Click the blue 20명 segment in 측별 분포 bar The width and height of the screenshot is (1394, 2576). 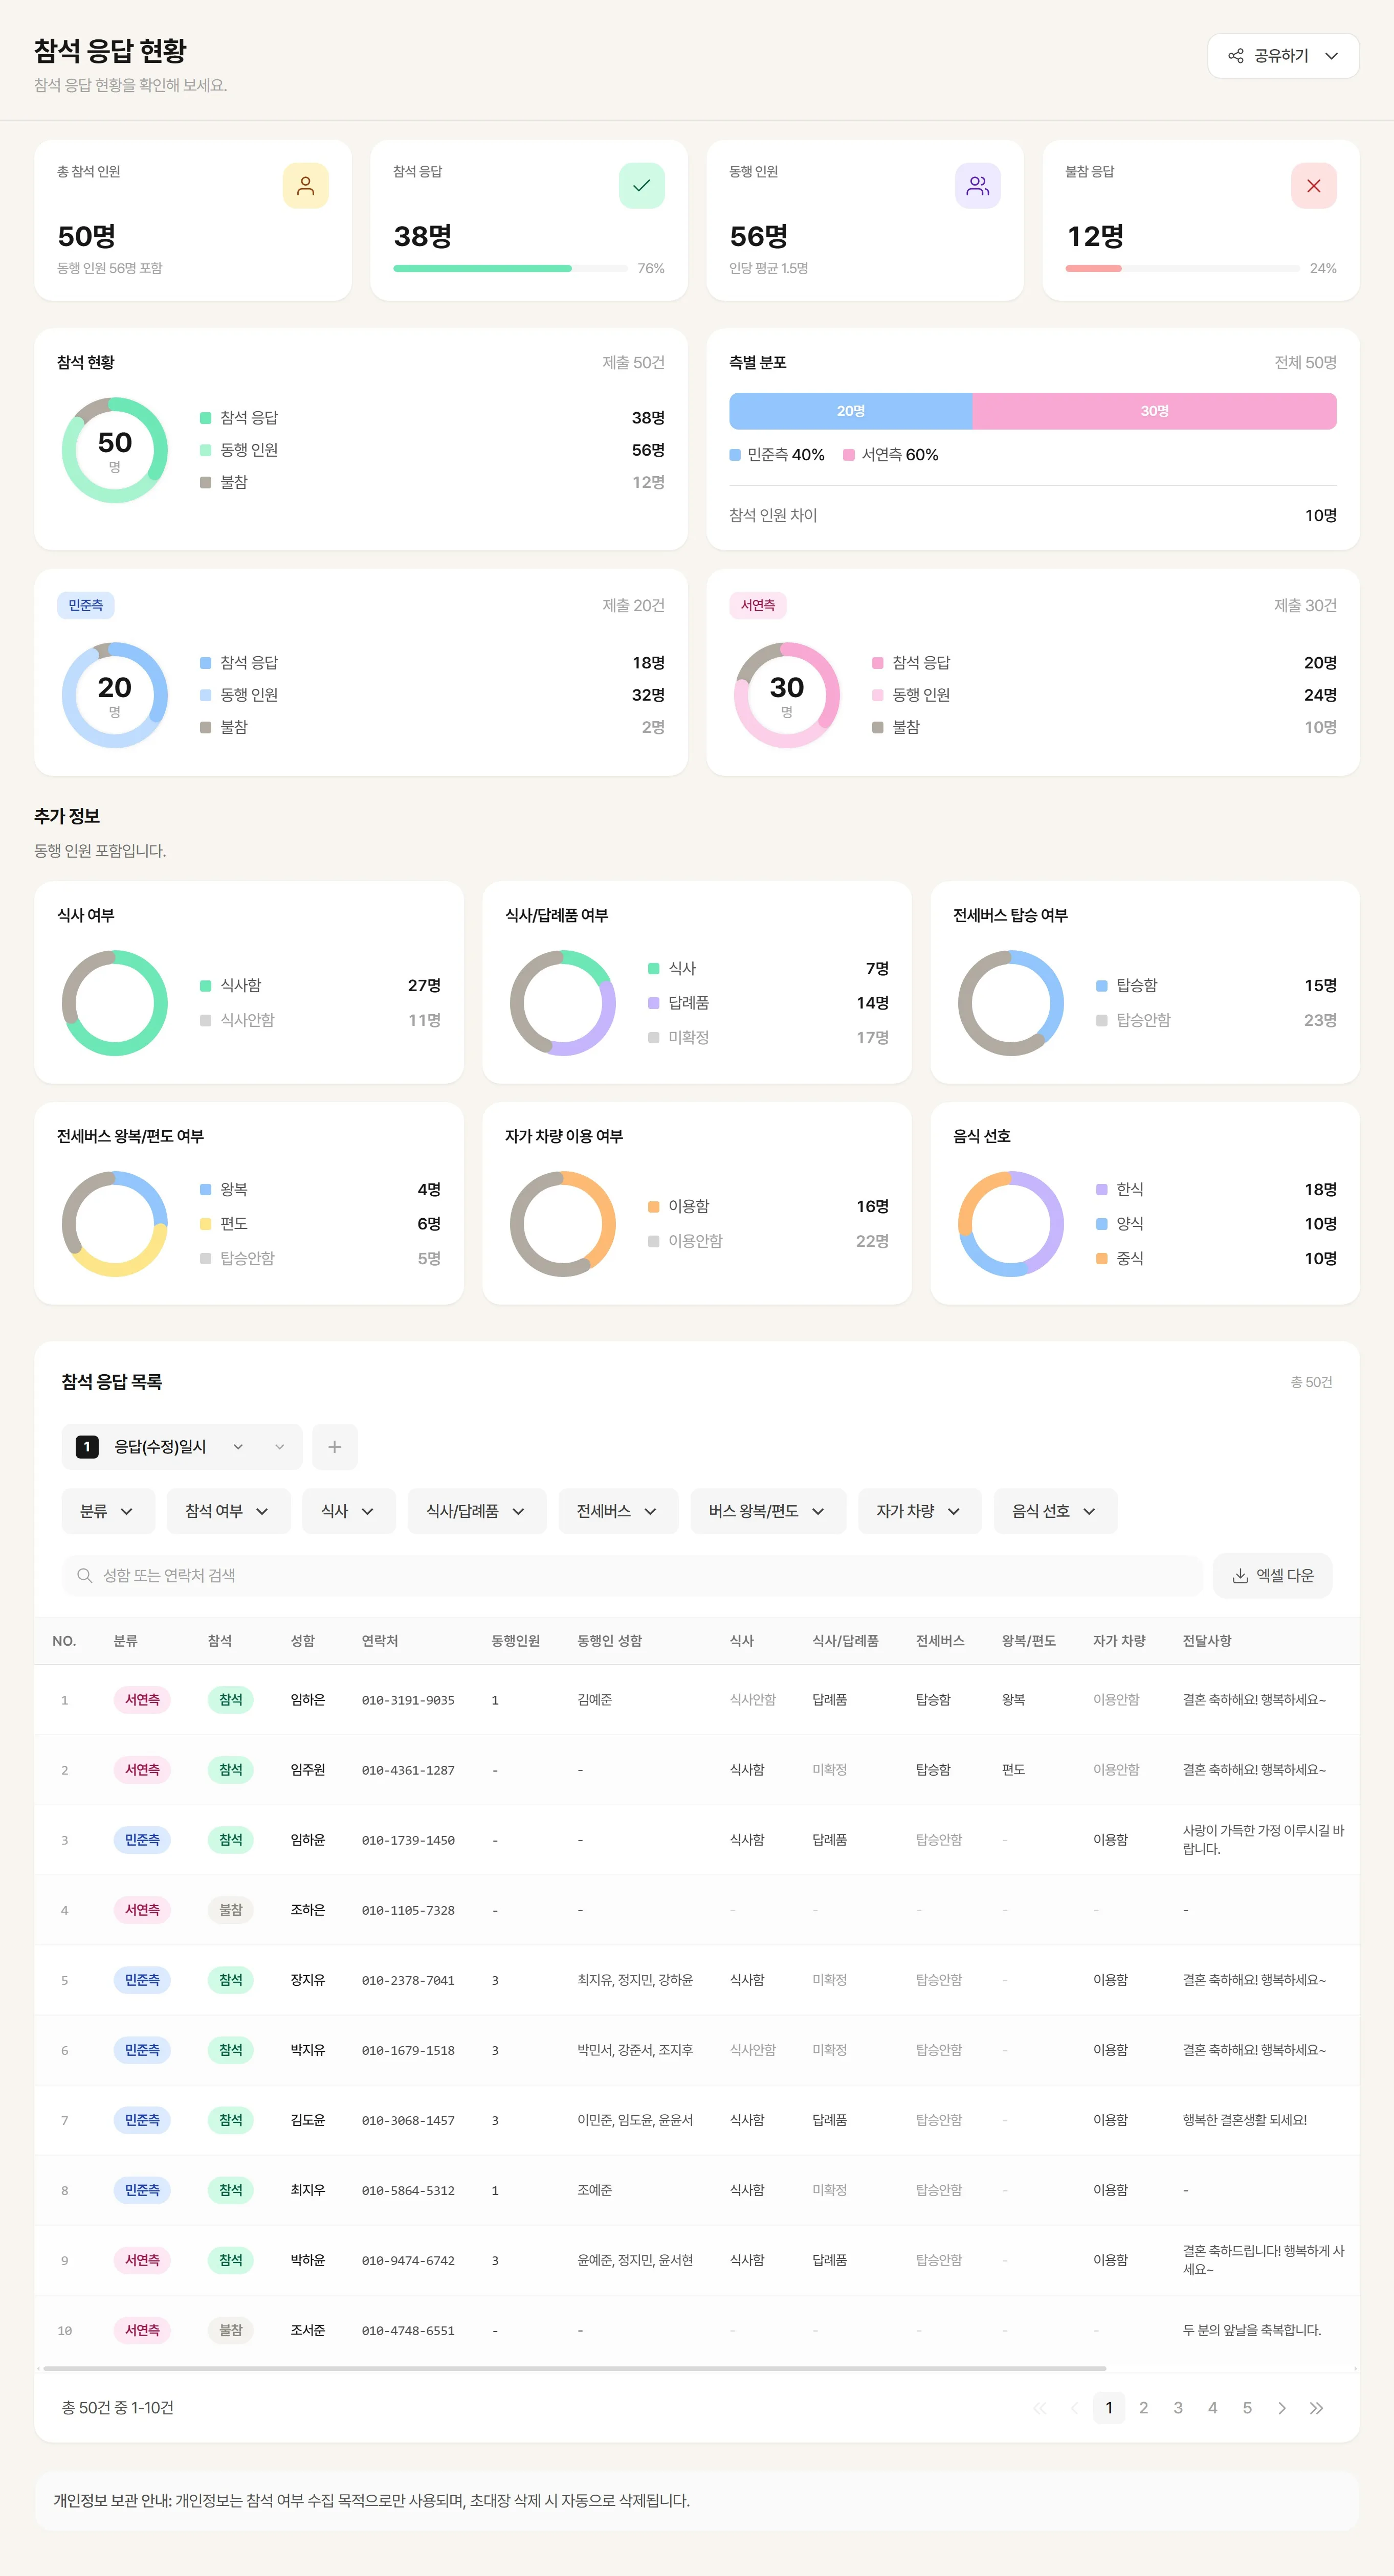[x=851, y=411]
